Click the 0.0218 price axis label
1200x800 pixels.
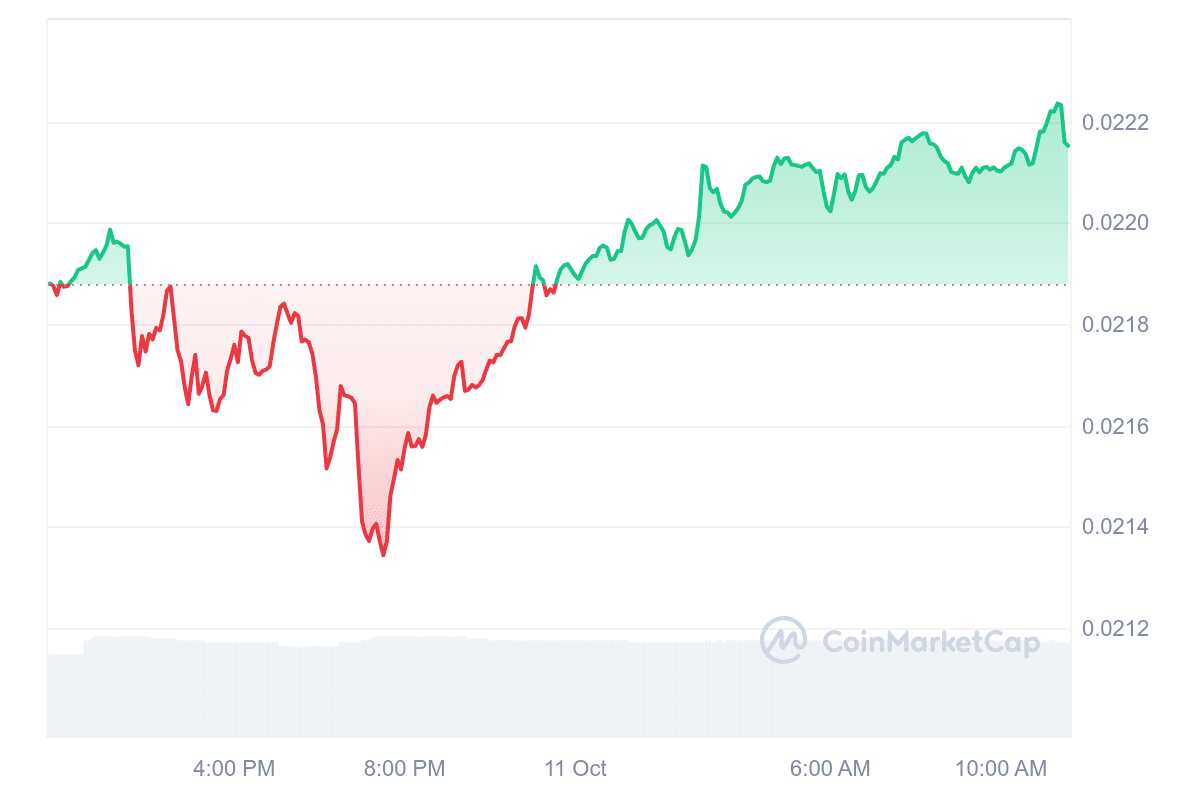point(1116,325)
